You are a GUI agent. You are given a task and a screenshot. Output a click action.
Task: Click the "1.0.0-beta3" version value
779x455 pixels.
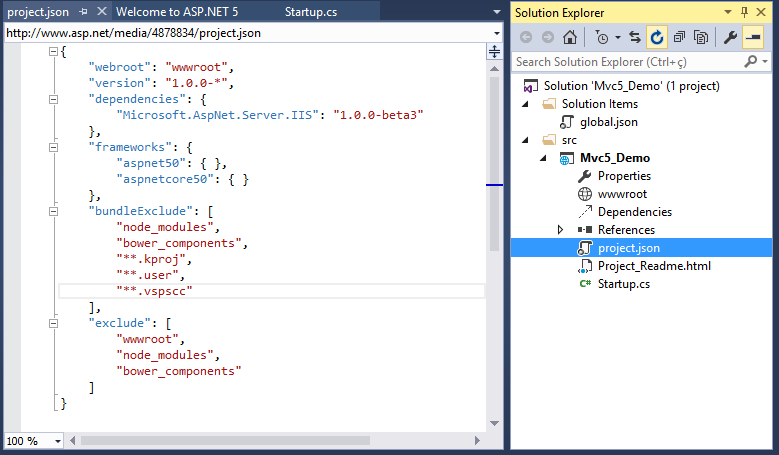[x=379, y=115]
